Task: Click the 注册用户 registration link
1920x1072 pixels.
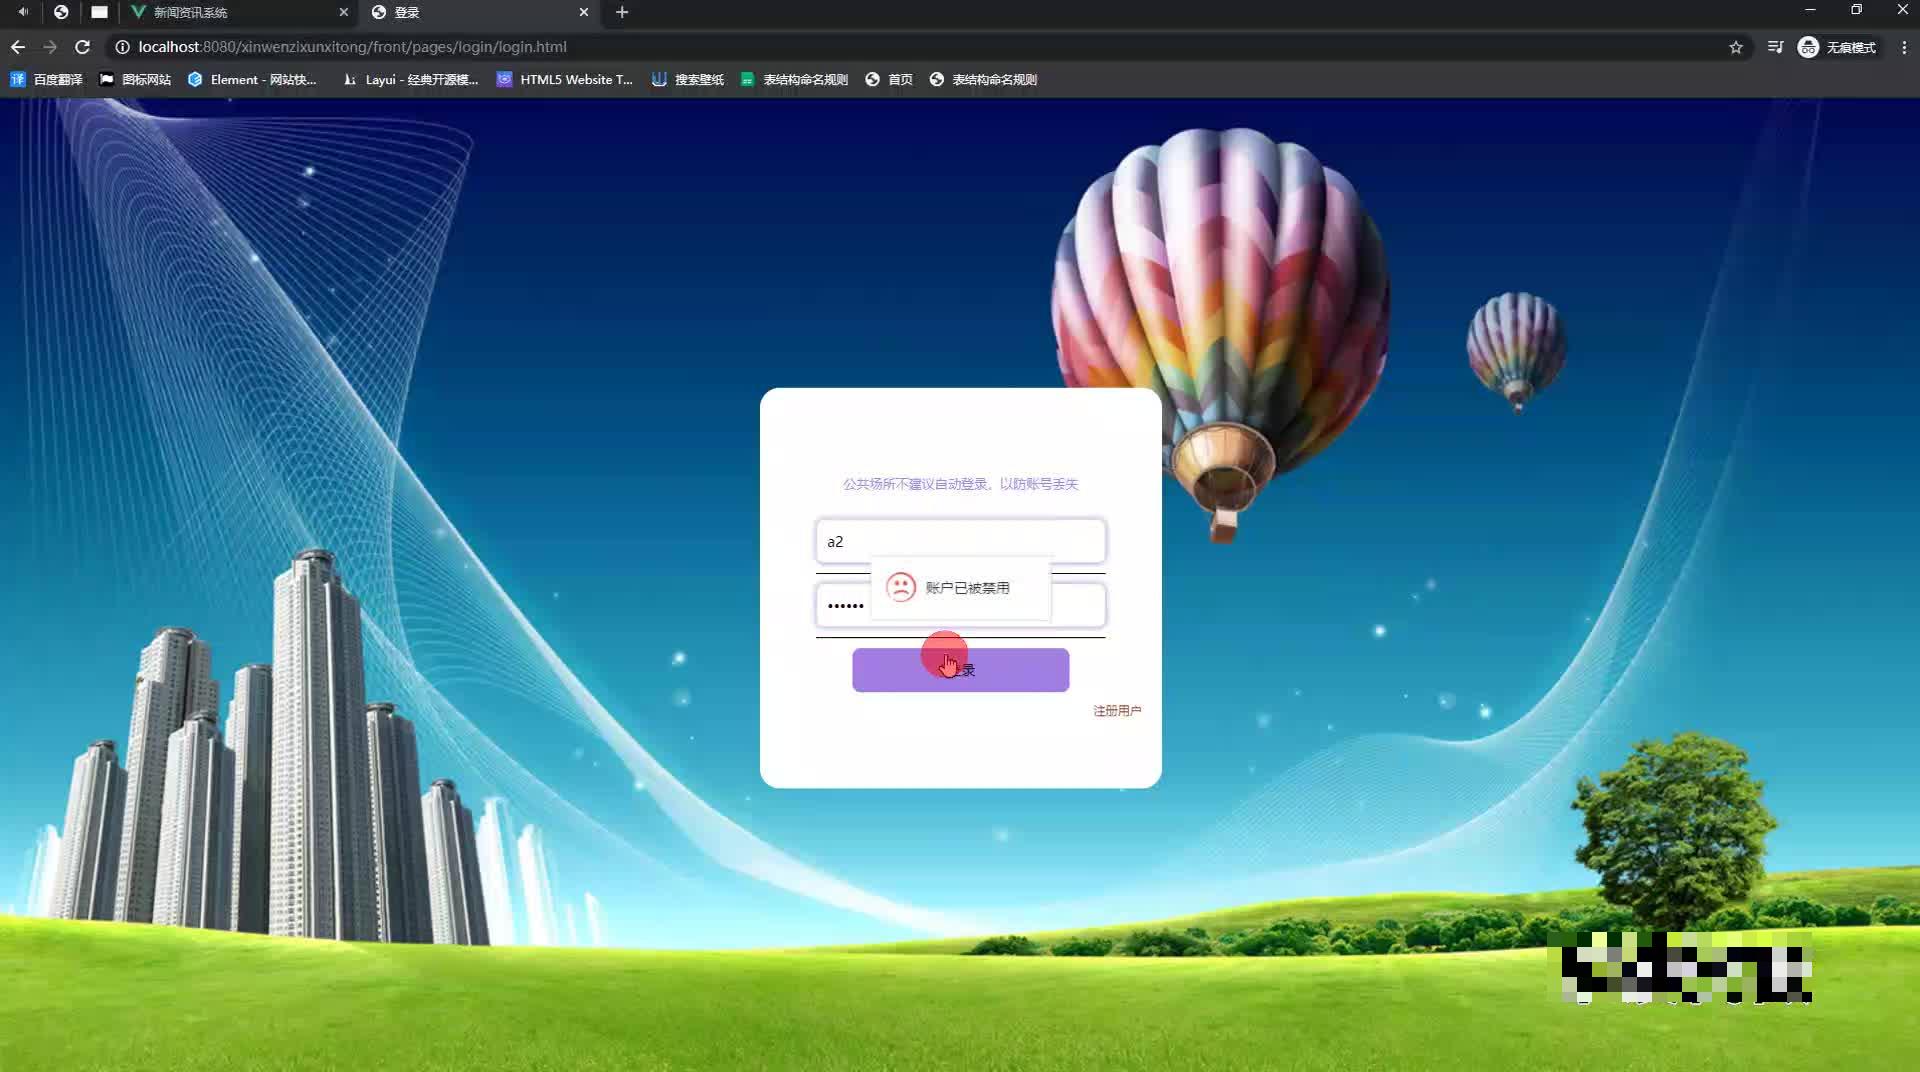Action: point(1115,710)
